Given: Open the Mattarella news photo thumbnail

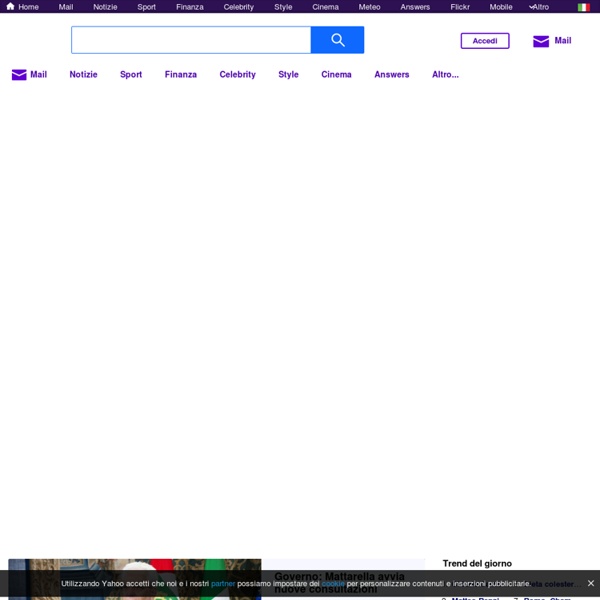Looking at the screenshot, I should click(135, 579).
